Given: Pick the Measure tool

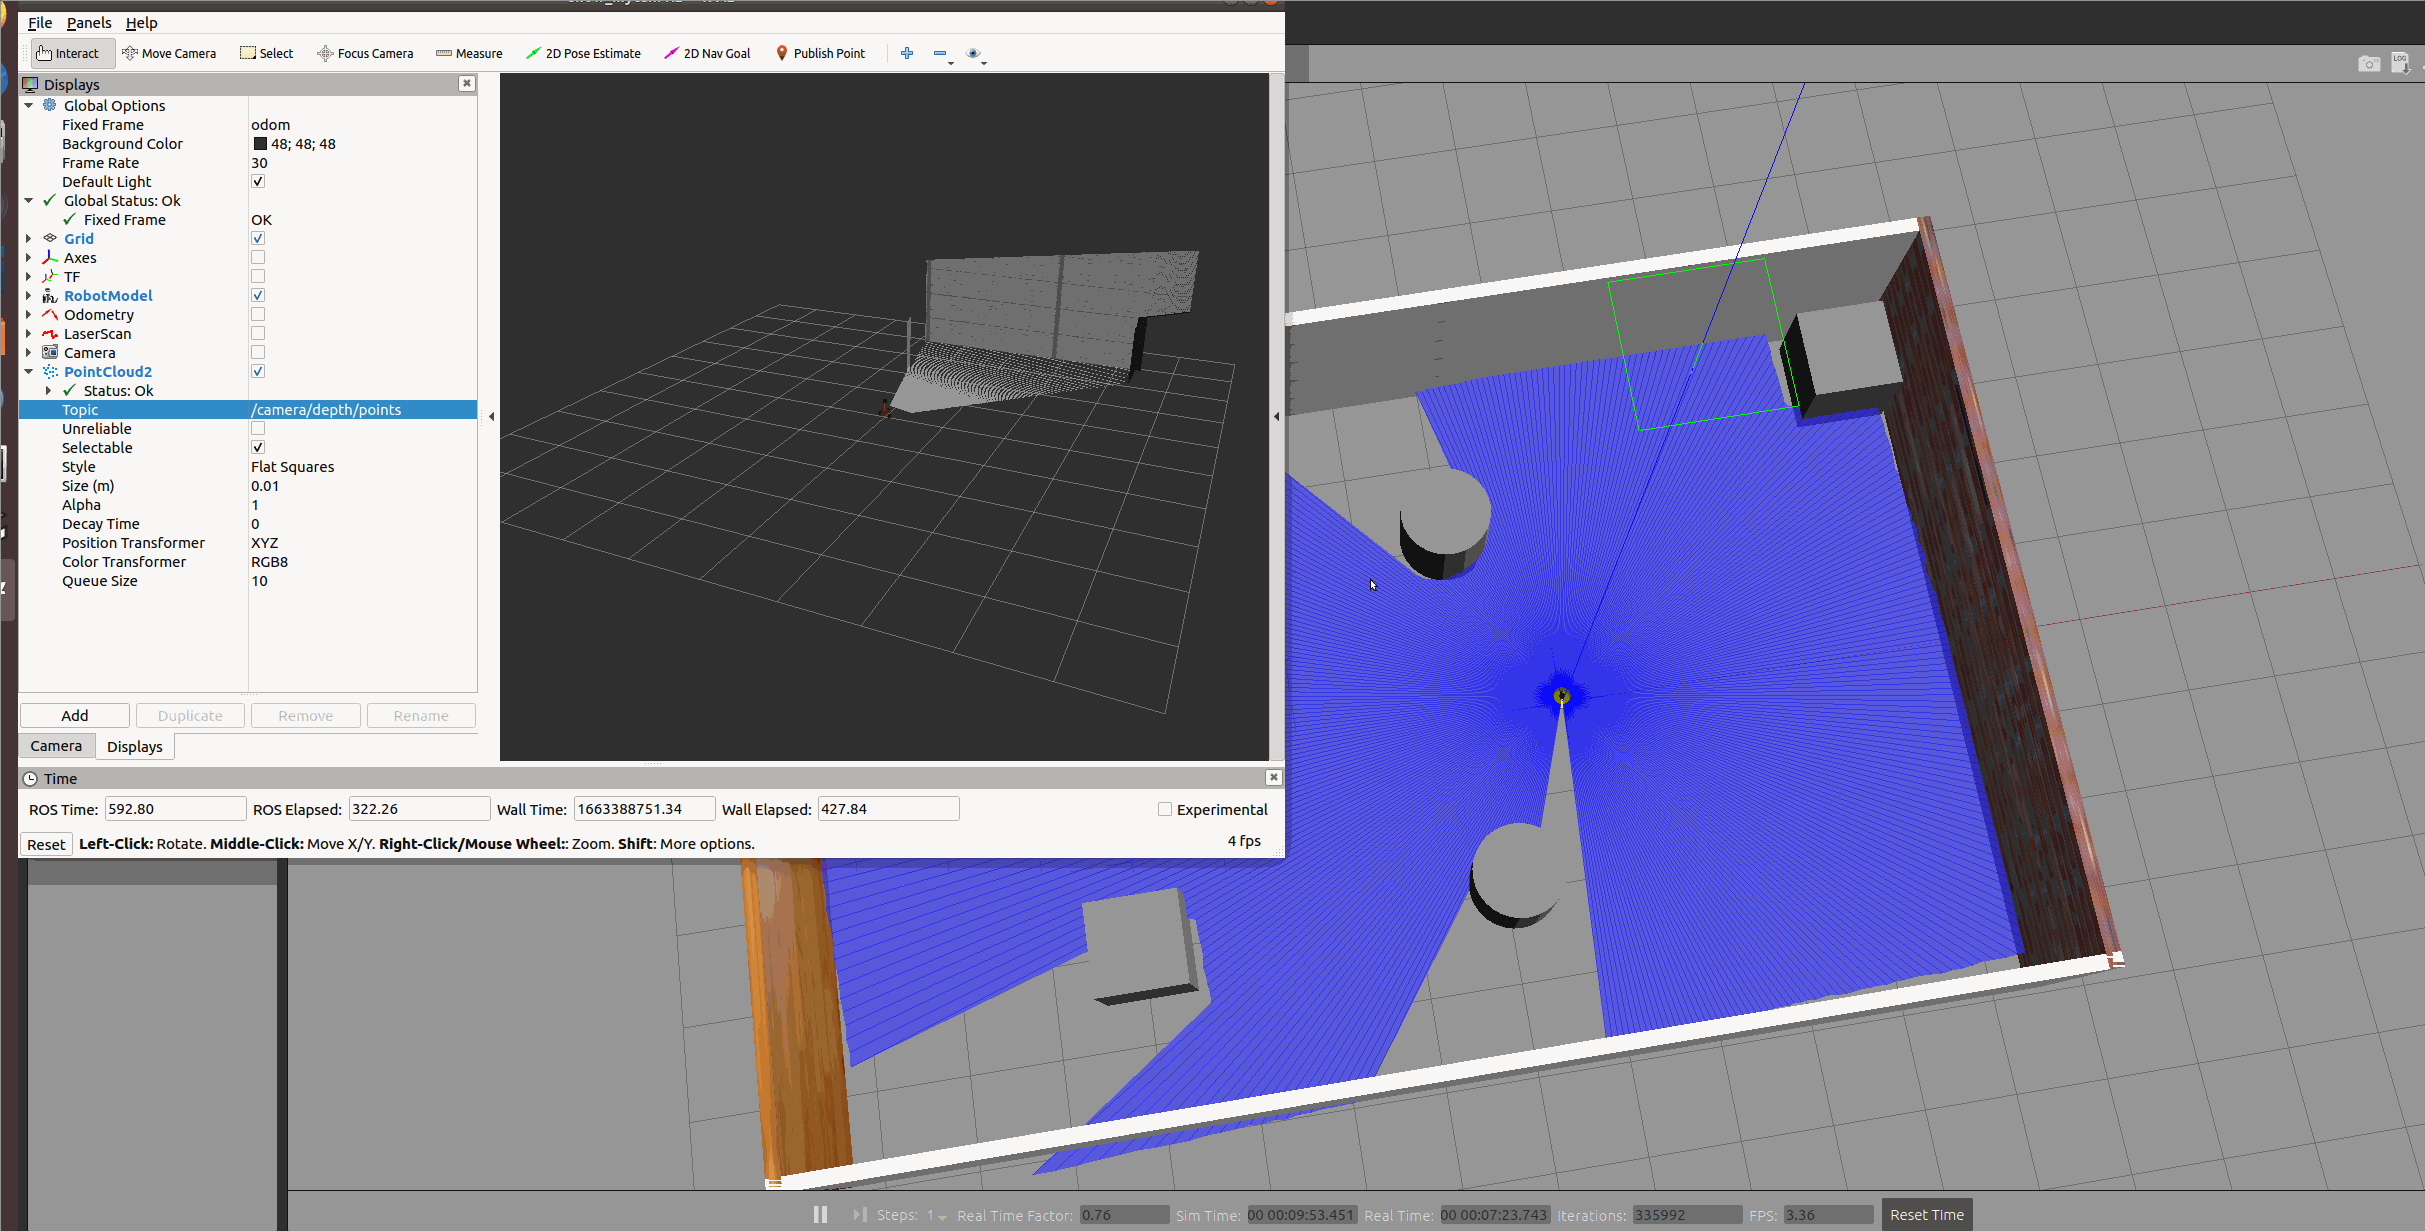Looking at the screenshot, I should (x=469, y=53).
